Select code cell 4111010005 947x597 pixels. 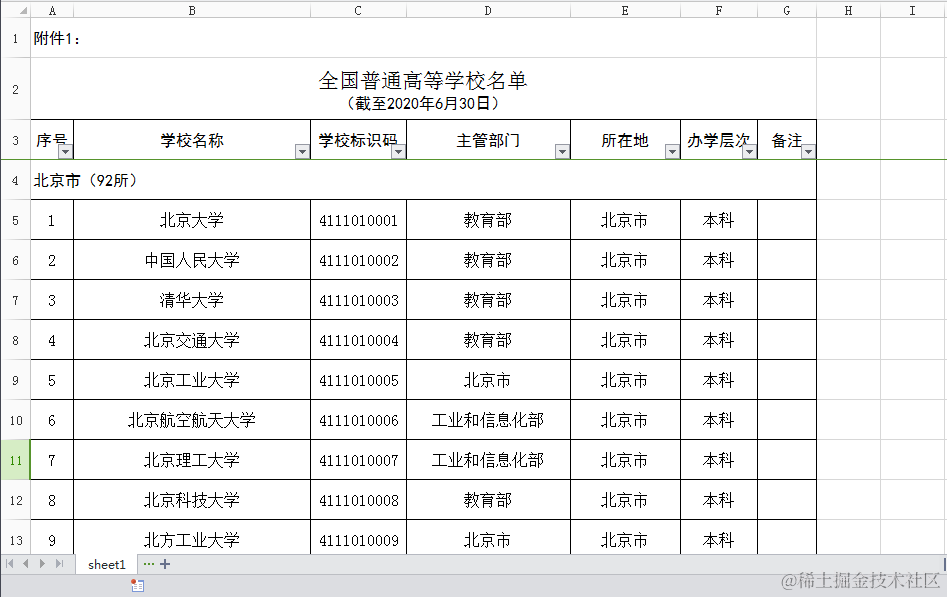(x=359, y=380)
